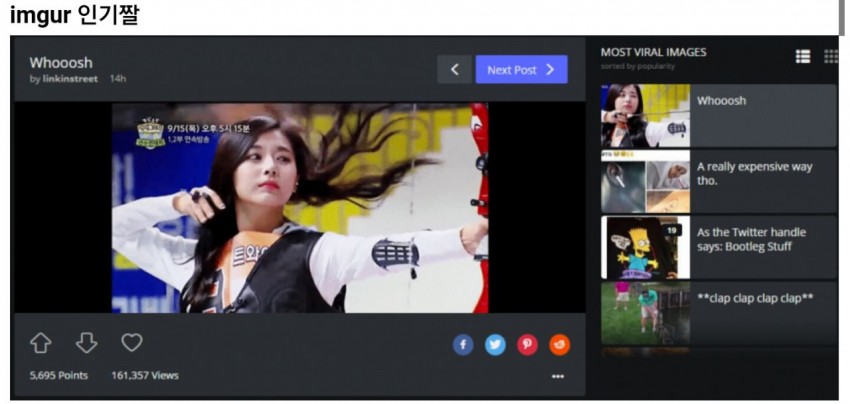This screenshot has width=850, height=404.
Task: Click the Next Post button
Action: (521, 69)
